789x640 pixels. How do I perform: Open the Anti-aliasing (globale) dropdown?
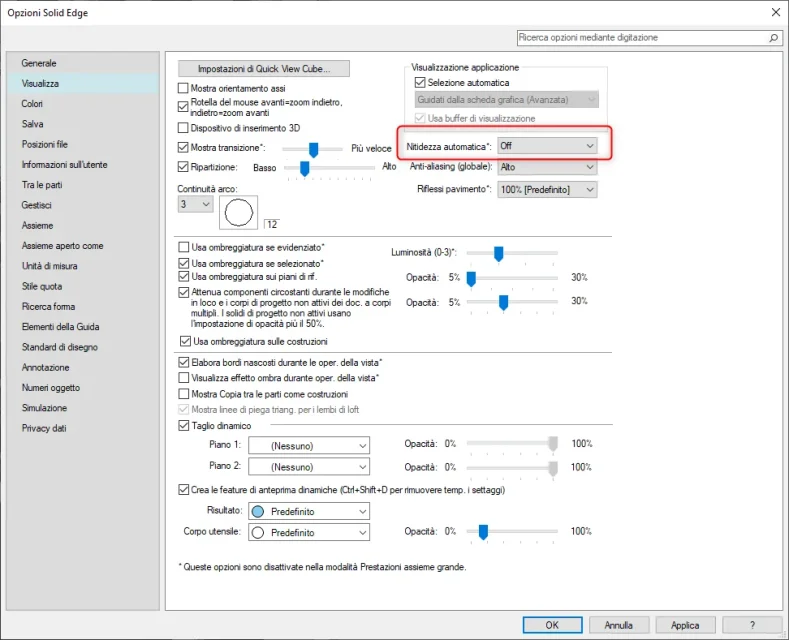pyautogui.click(x=547, y=167)
